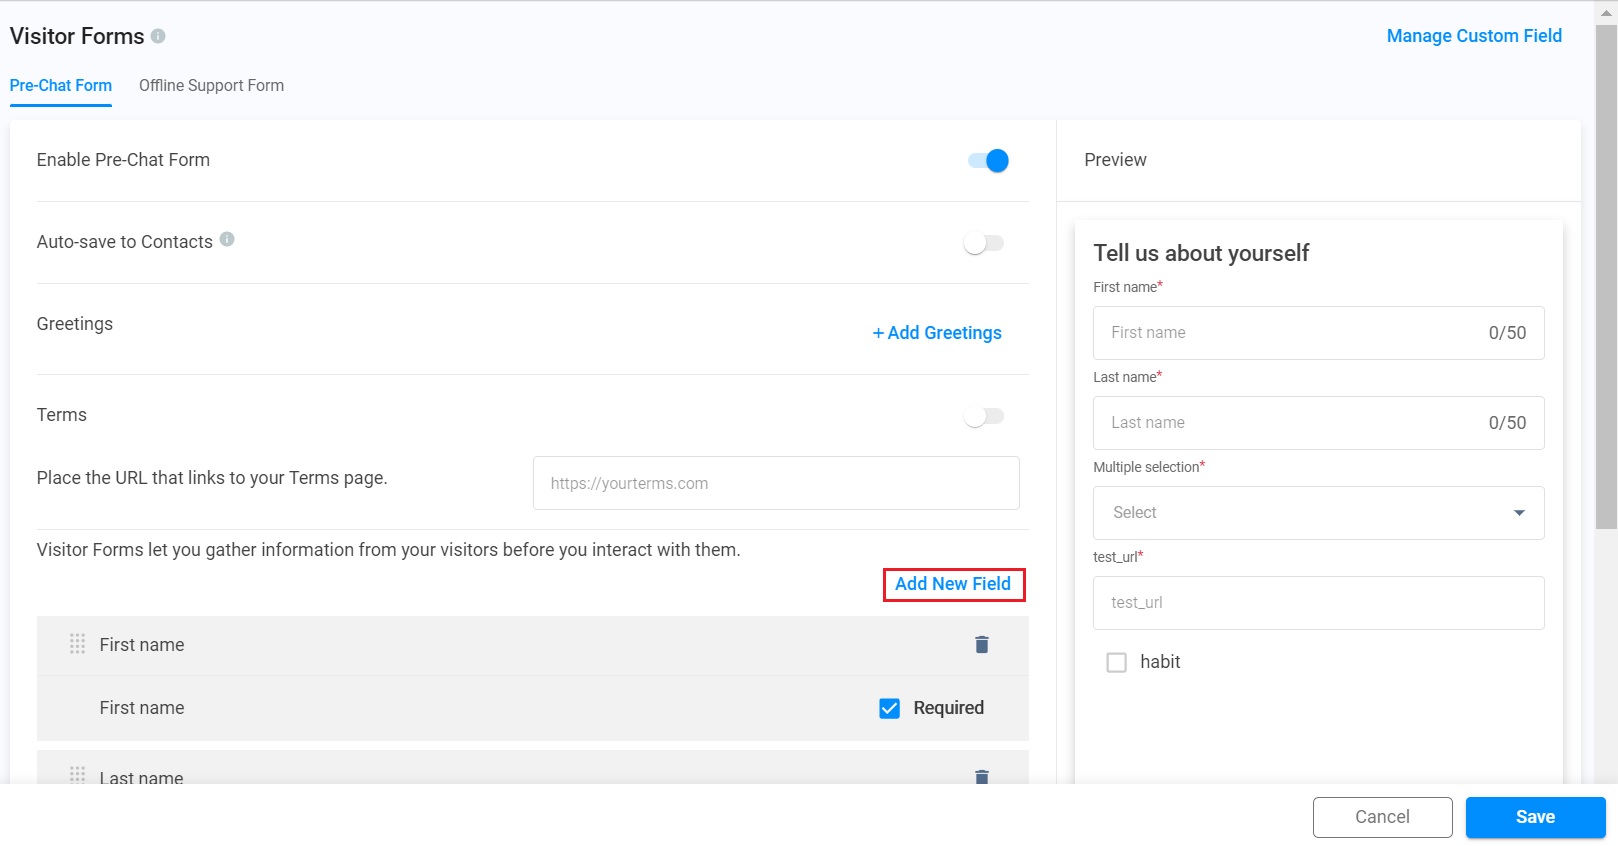Viewport: 1618px width, 846px height.
Task: Turn on Auto-save to Contacts switch
Action: tap(984, 243)
